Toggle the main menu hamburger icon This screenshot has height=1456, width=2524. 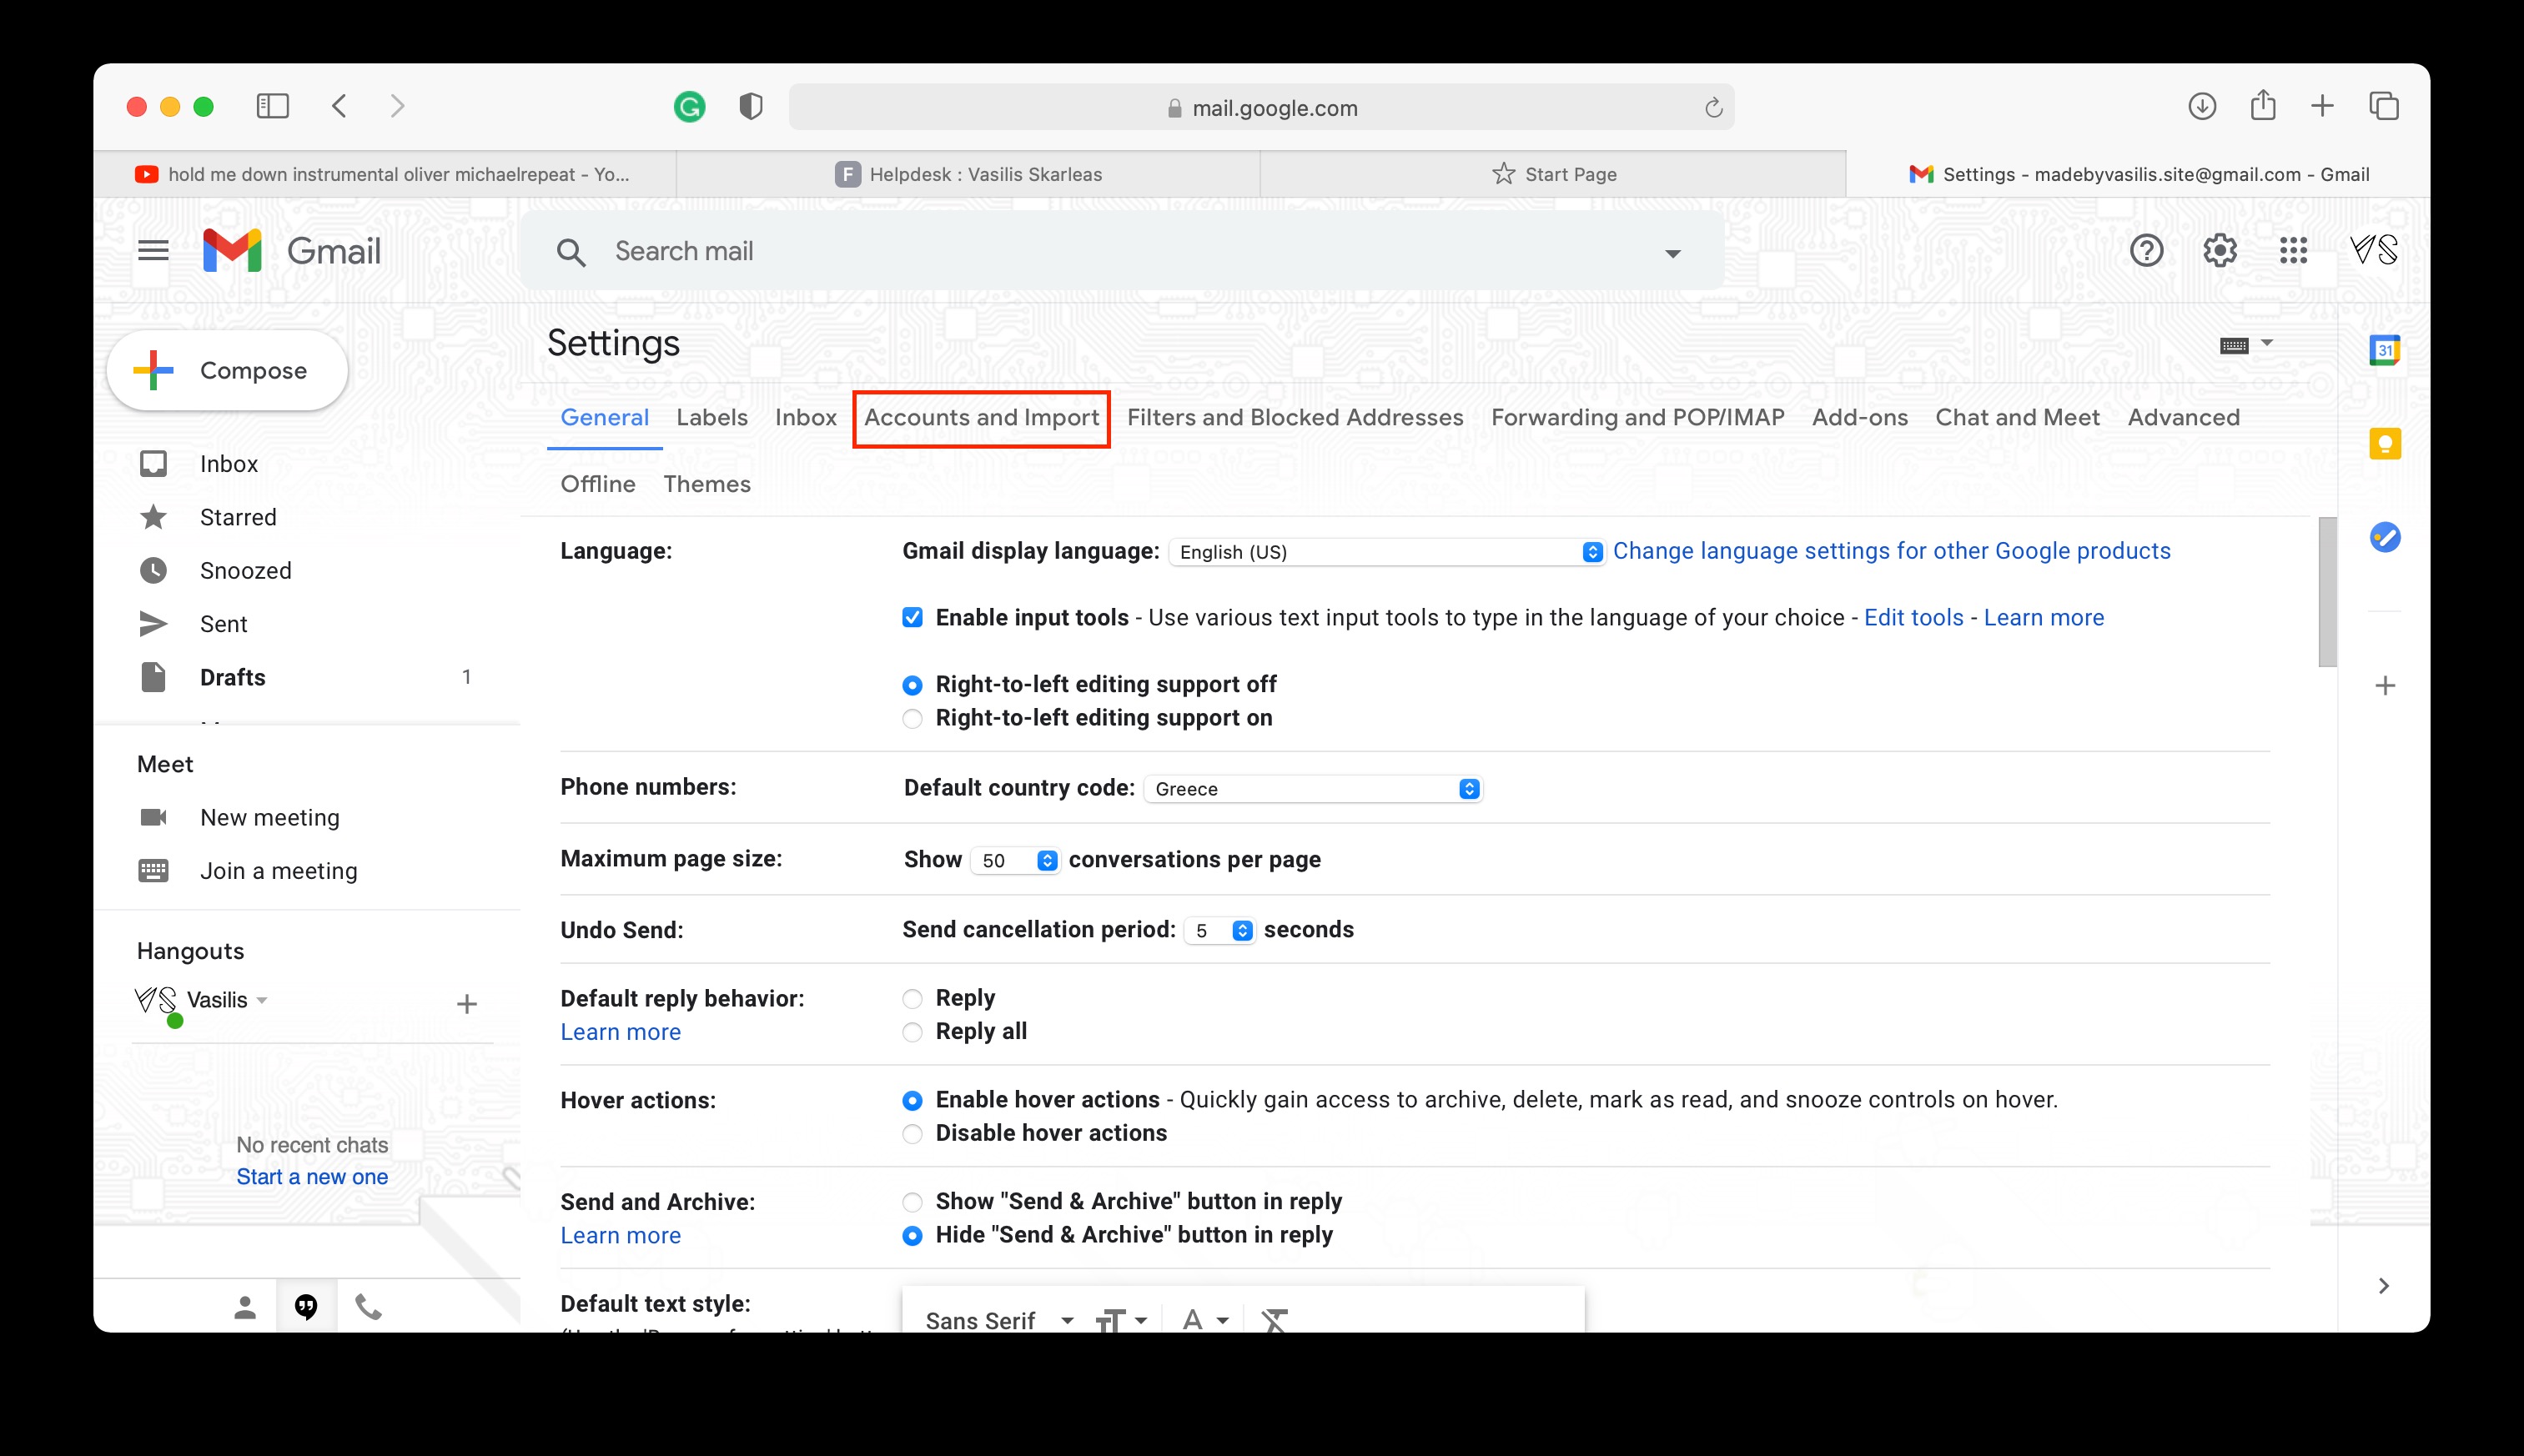tap(153, 250)
